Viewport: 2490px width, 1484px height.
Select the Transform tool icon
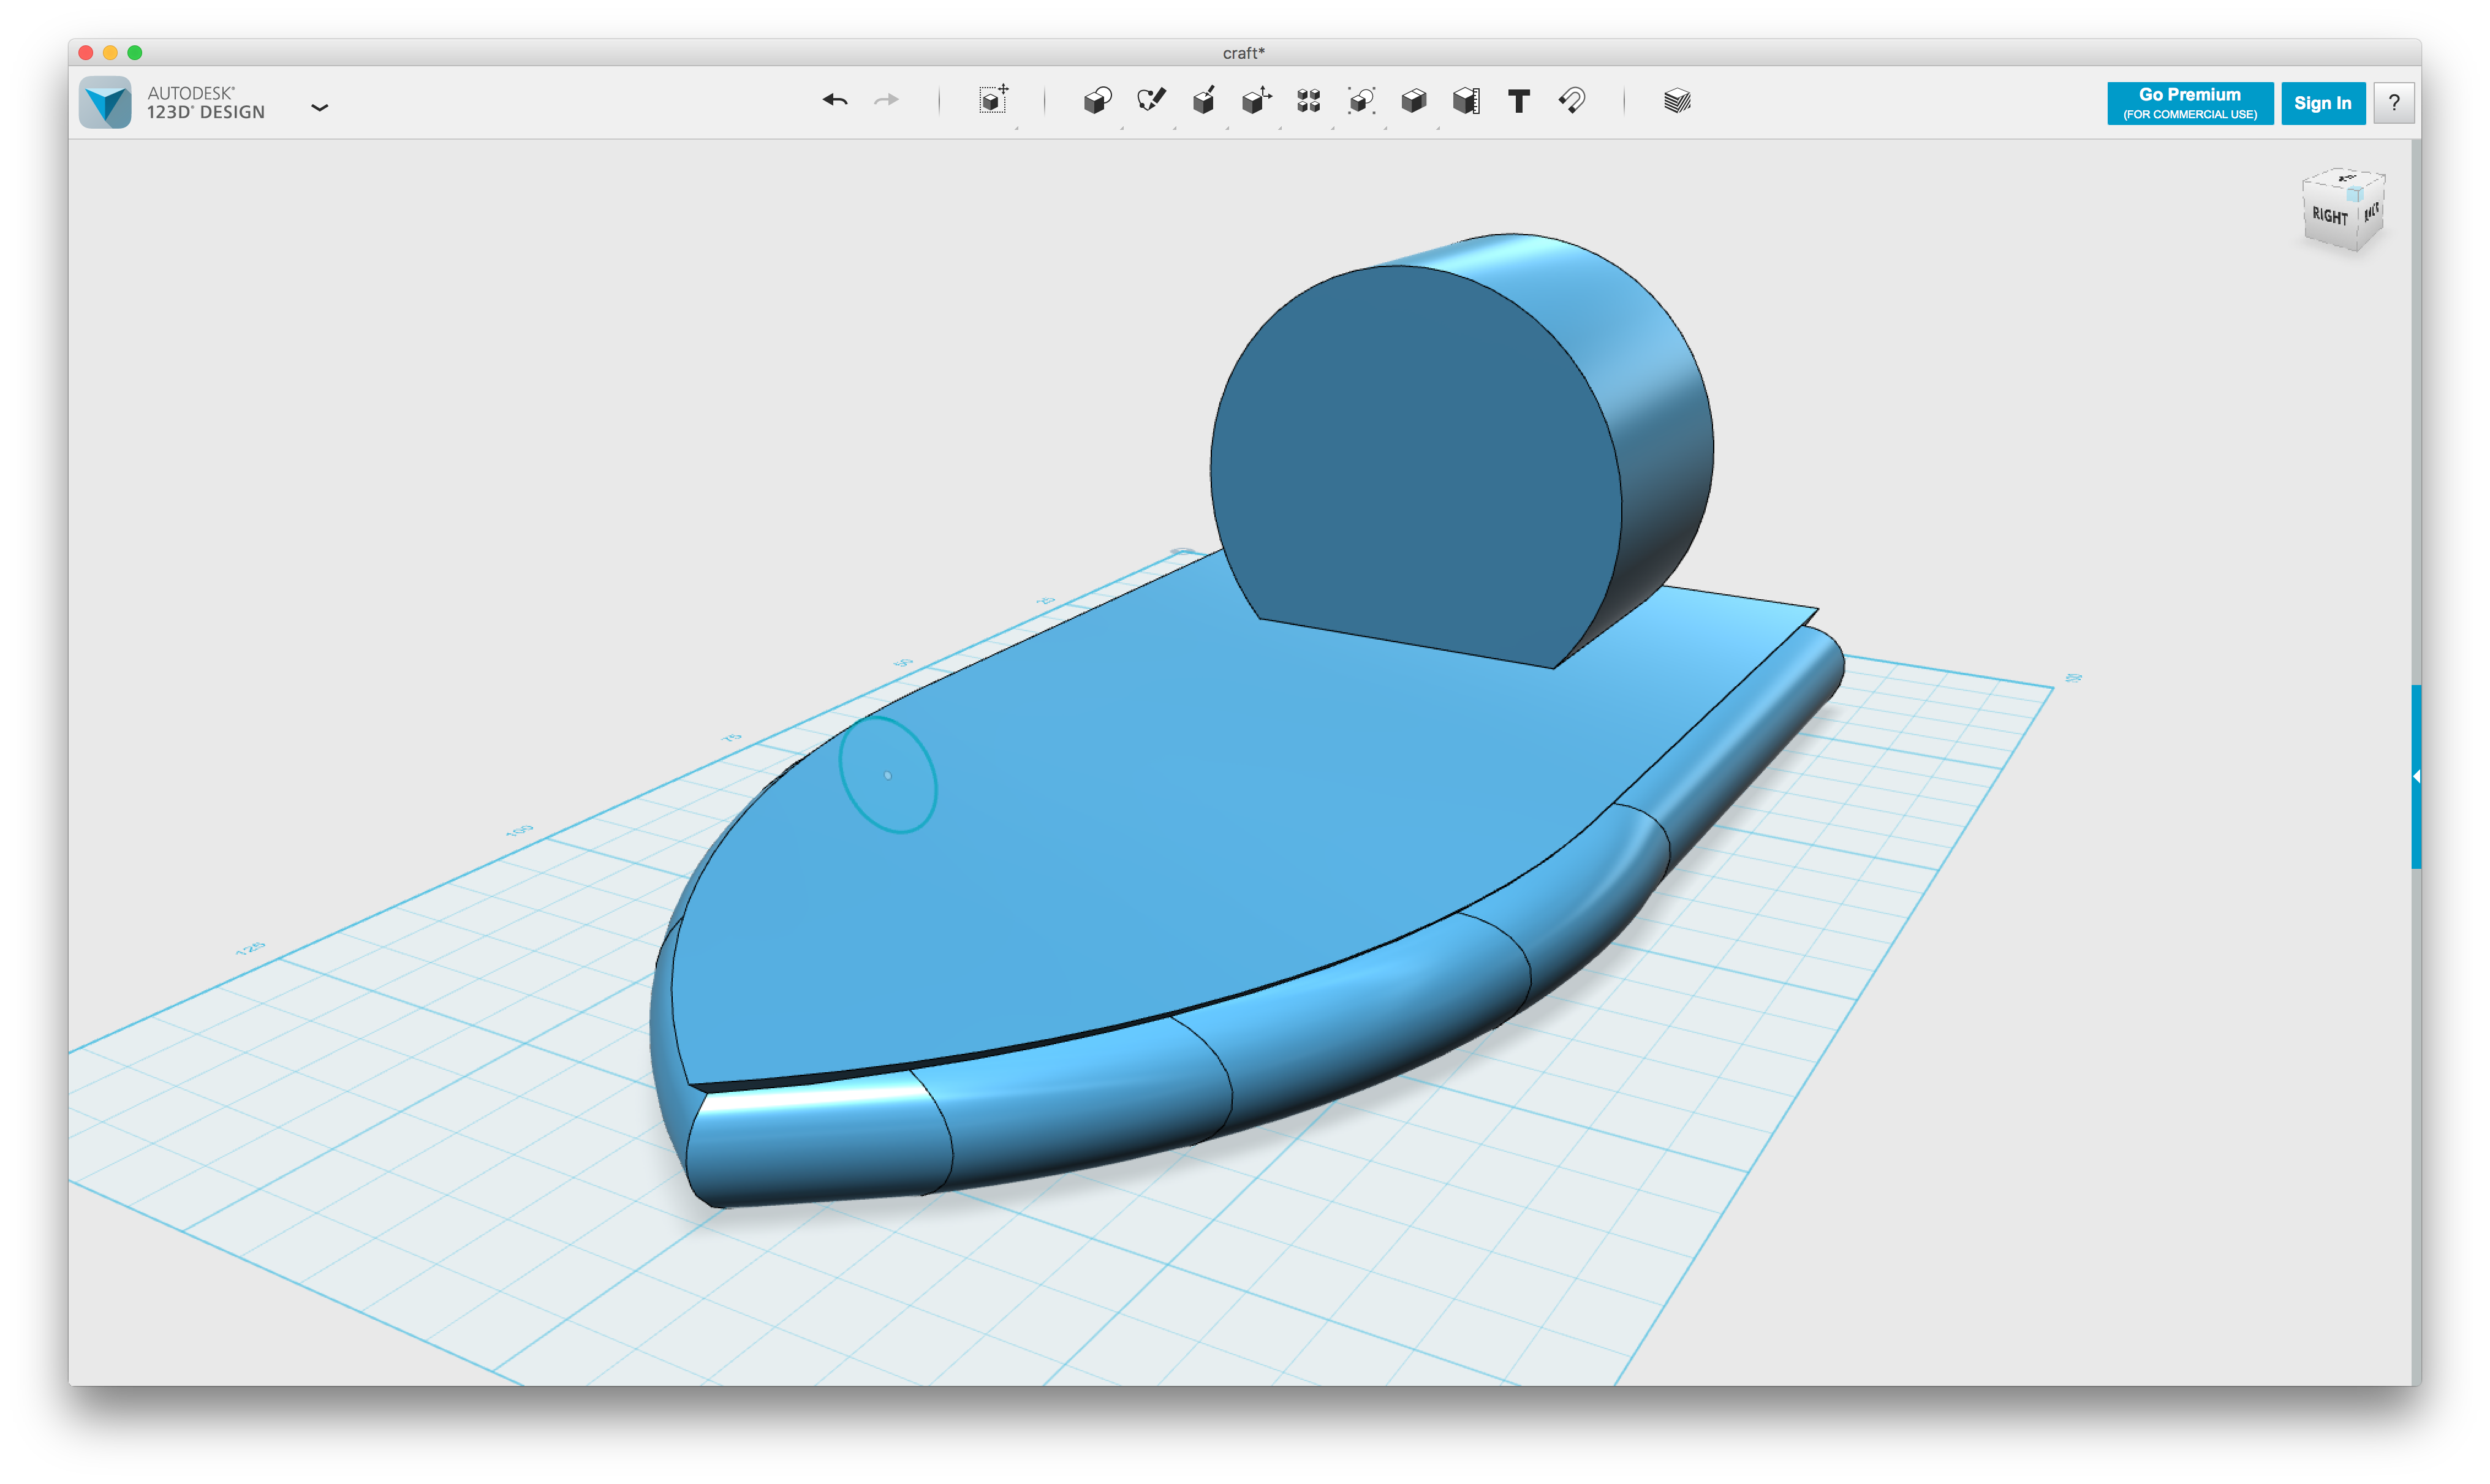point(993,100)
